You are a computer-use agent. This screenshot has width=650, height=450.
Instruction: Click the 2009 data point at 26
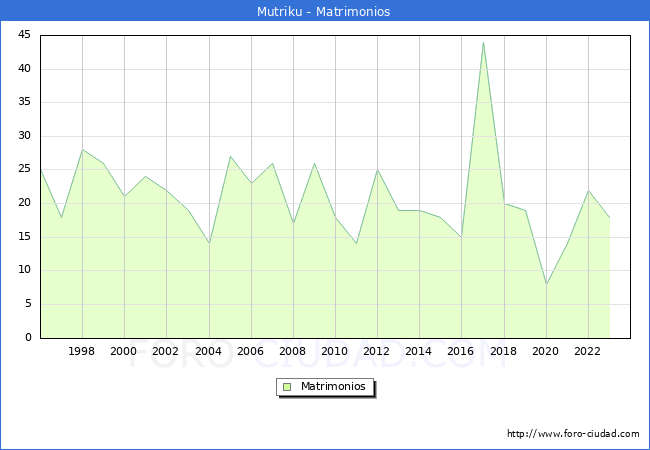point(314,163)
